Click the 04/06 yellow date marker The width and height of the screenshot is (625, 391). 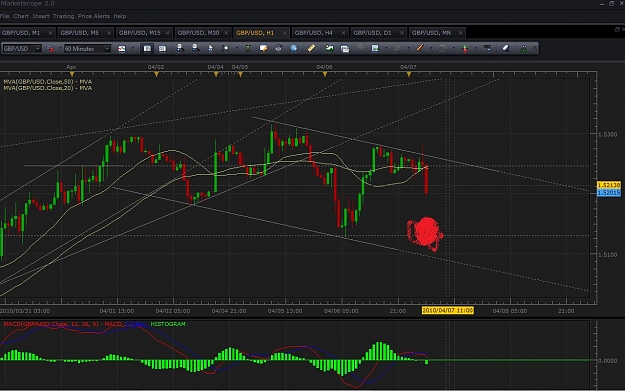tap(324, 75)
